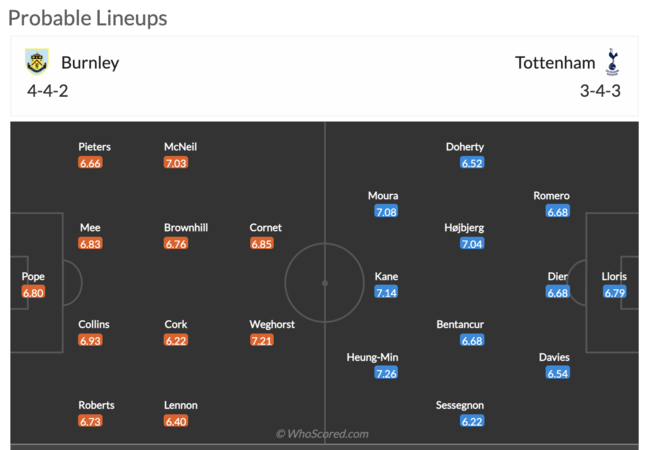Click Brownhill's 6.76 rating badge
This screenshot has width=650, height=450.
176,244
